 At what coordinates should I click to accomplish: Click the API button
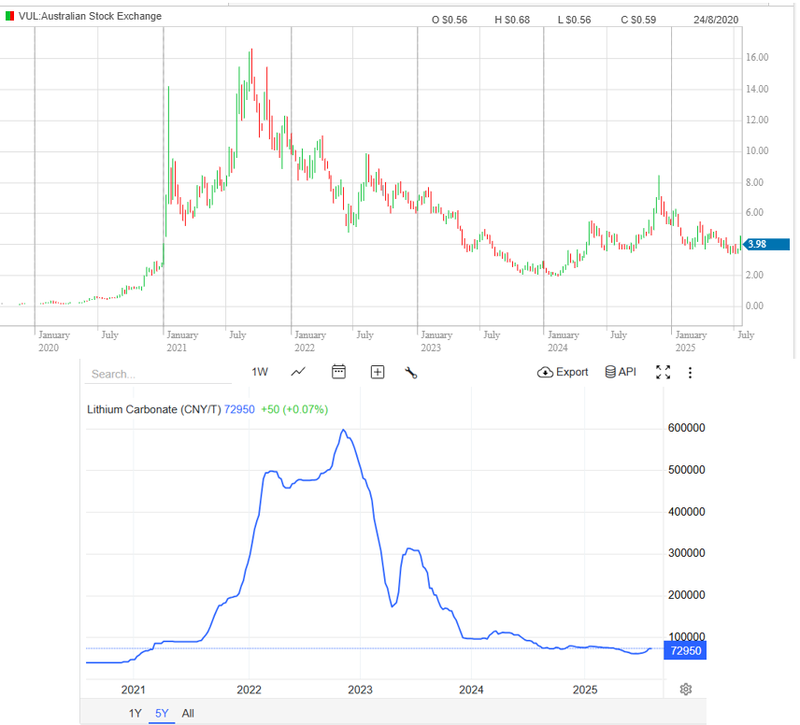click(x=620, y=372)
